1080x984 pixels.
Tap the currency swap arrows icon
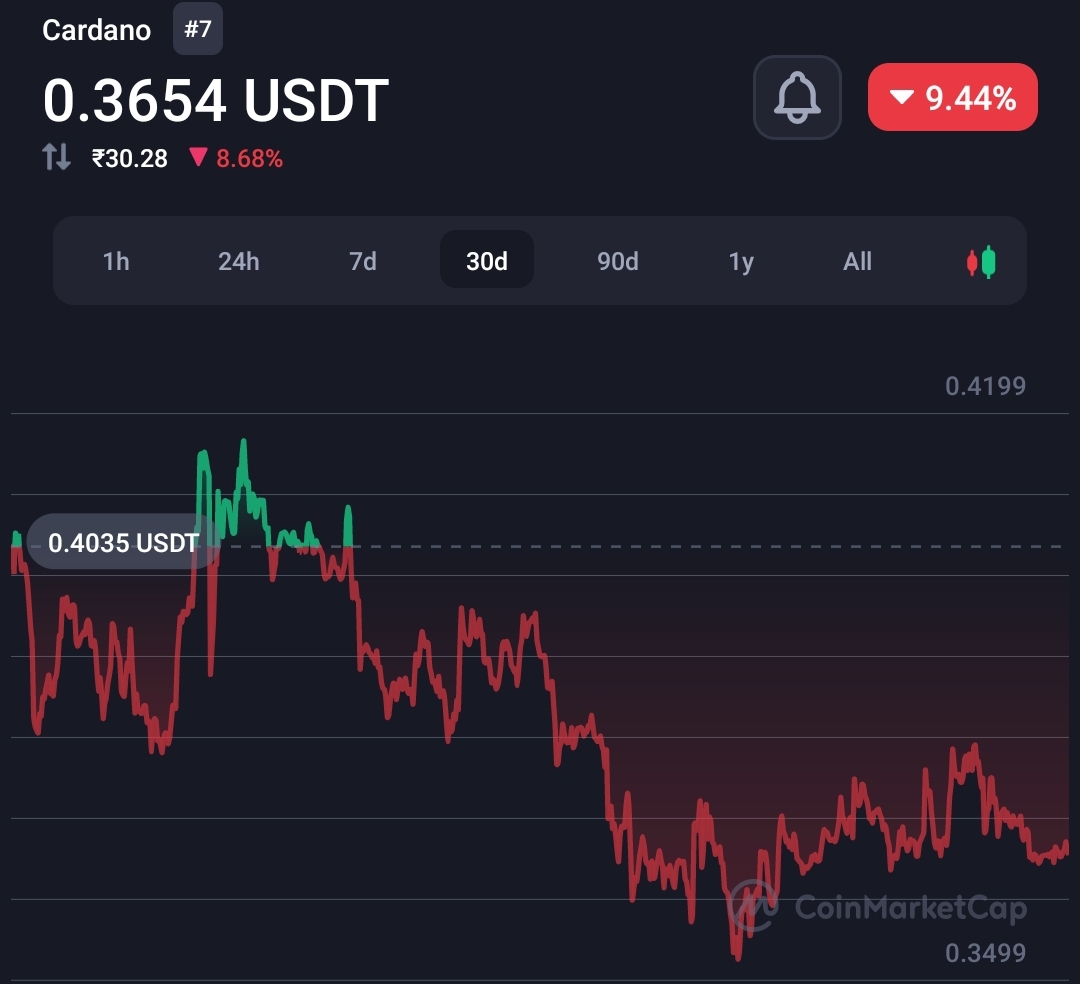click(x=56, y=157)
